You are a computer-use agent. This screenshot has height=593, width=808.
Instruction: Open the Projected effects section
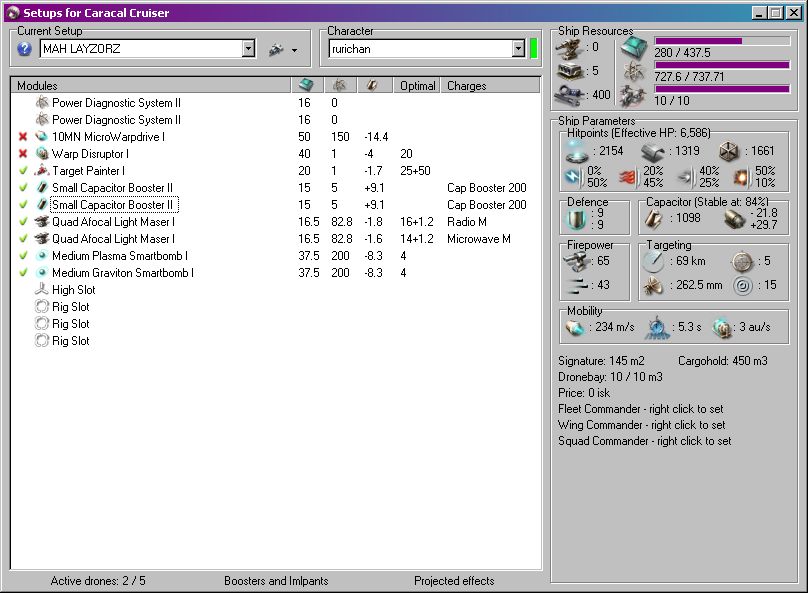454,581
